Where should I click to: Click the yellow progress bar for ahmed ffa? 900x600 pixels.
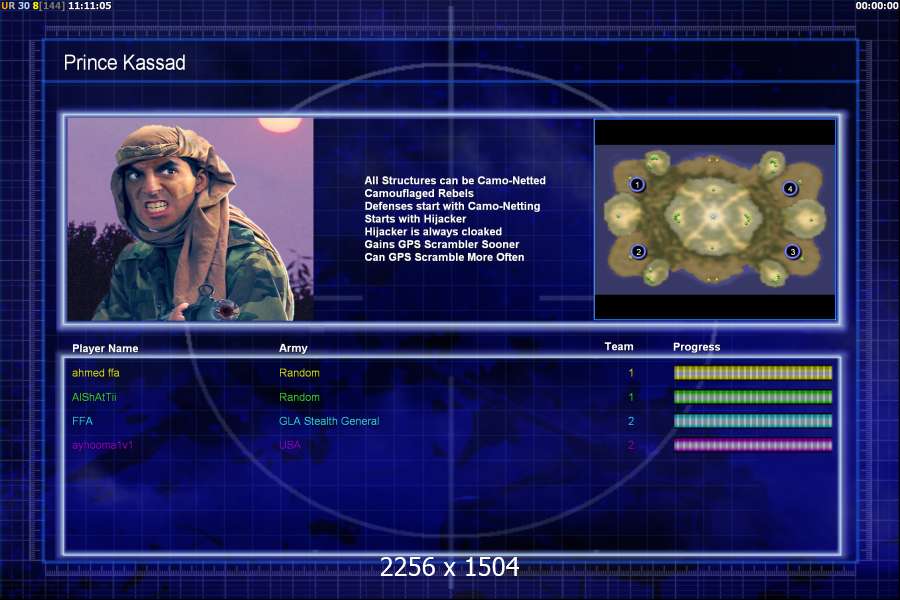point(752,373)
